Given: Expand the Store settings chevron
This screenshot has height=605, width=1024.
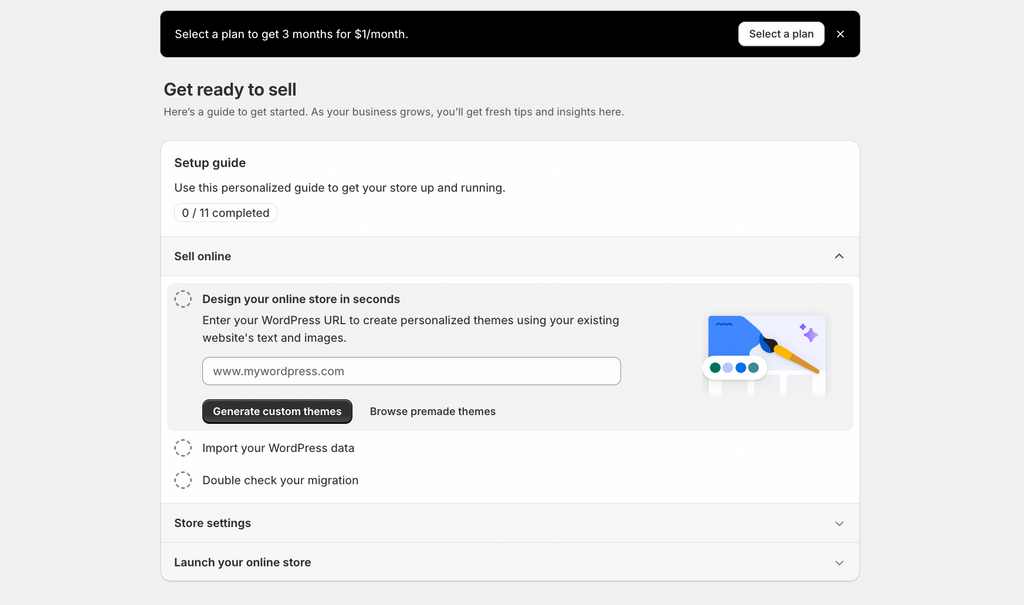Looking at the screenshot, I should click(x=839, y=523).
